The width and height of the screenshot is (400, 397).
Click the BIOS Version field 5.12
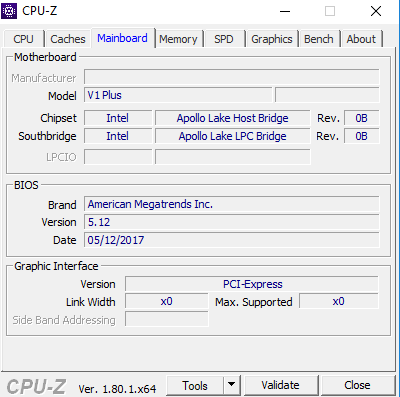pos(232,222)
